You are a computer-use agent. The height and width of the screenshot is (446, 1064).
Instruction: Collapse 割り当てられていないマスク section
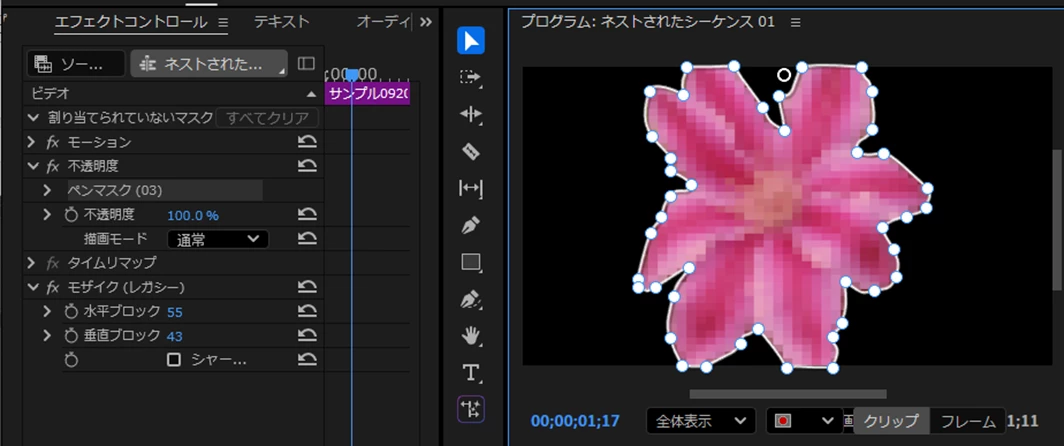pos(33,117)
